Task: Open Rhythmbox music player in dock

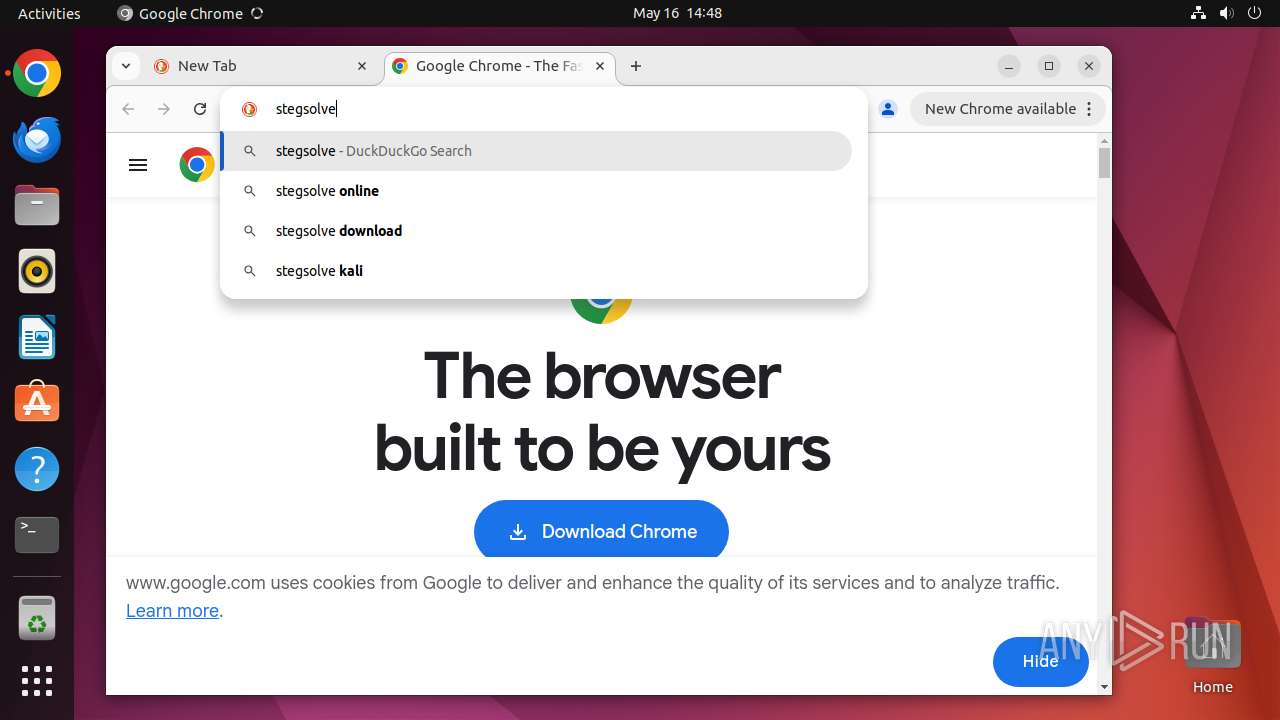Action: 37,272
